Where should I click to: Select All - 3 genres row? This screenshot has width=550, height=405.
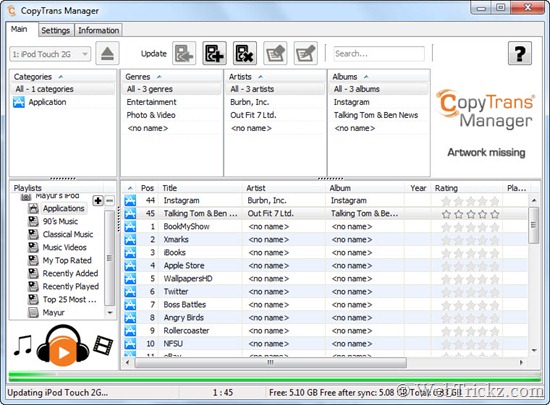point(172,89)
